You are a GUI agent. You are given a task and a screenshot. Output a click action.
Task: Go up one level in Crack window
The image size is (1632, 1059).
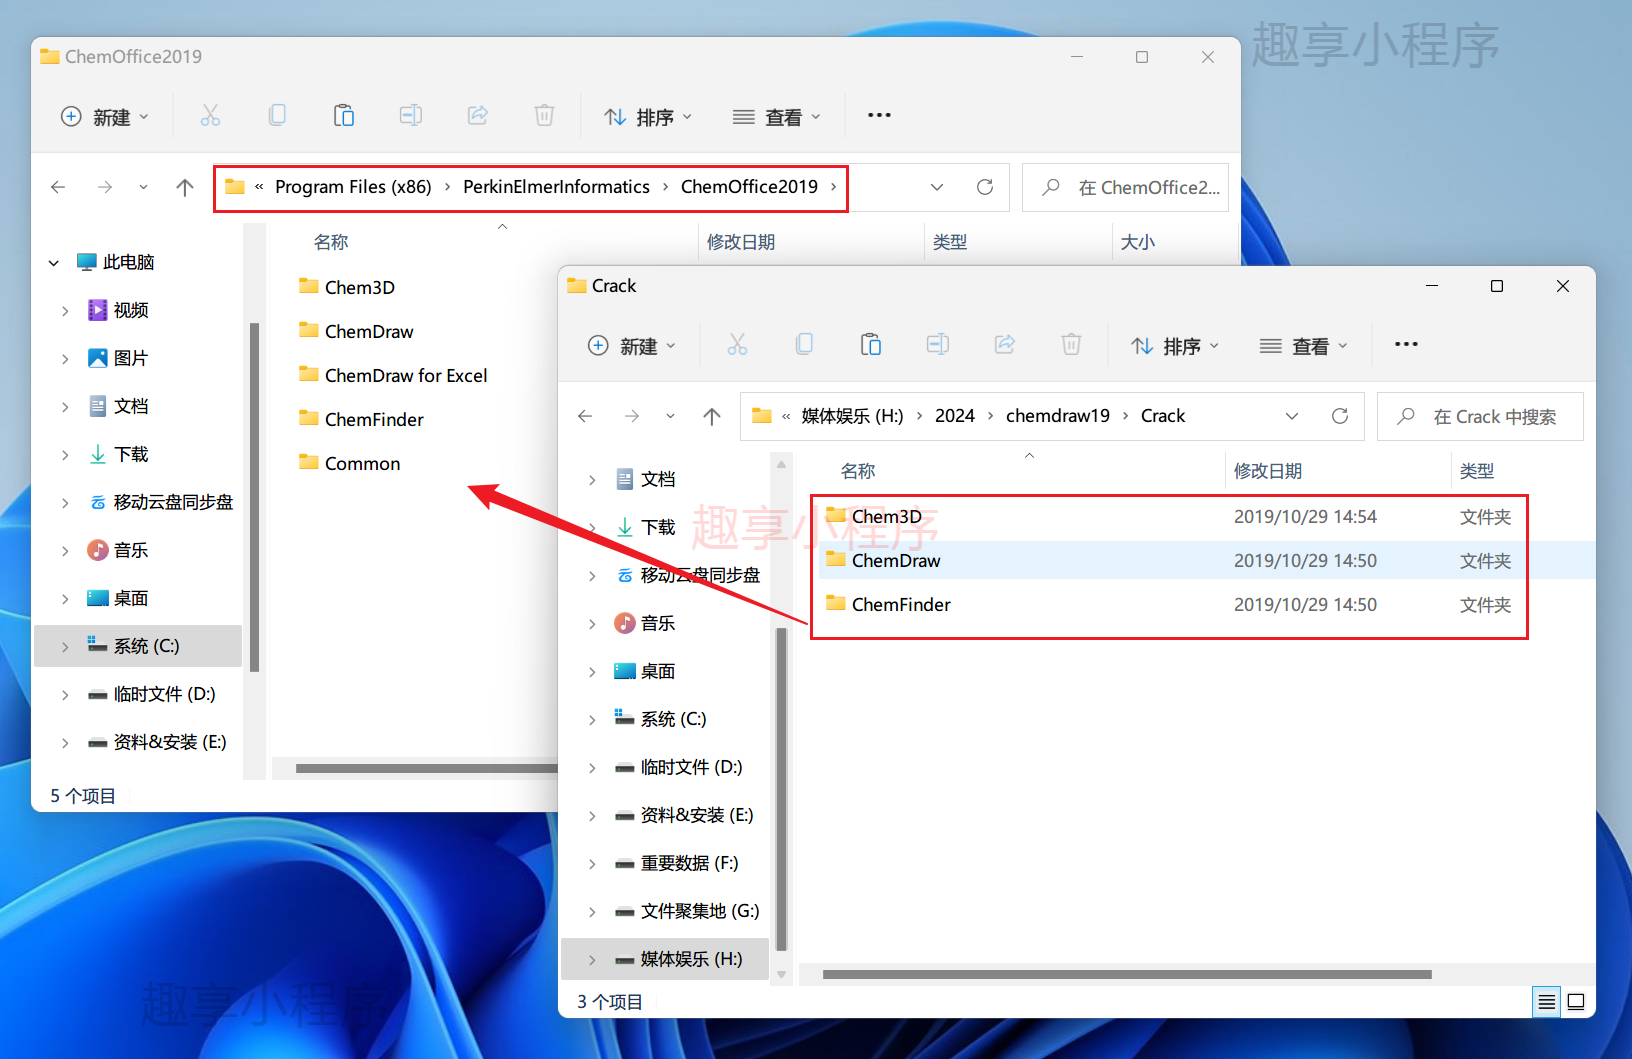point(712,416)
